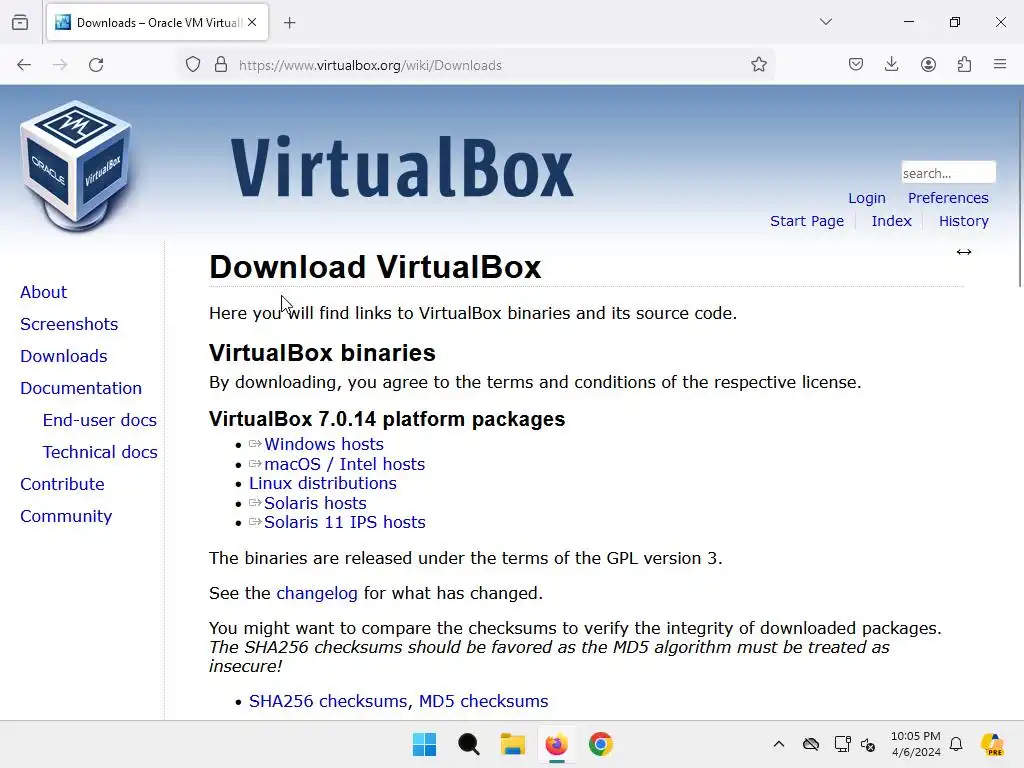1024x768 pixels.
Task: Open the tracking protection shield icon
Action: (193, 65)
